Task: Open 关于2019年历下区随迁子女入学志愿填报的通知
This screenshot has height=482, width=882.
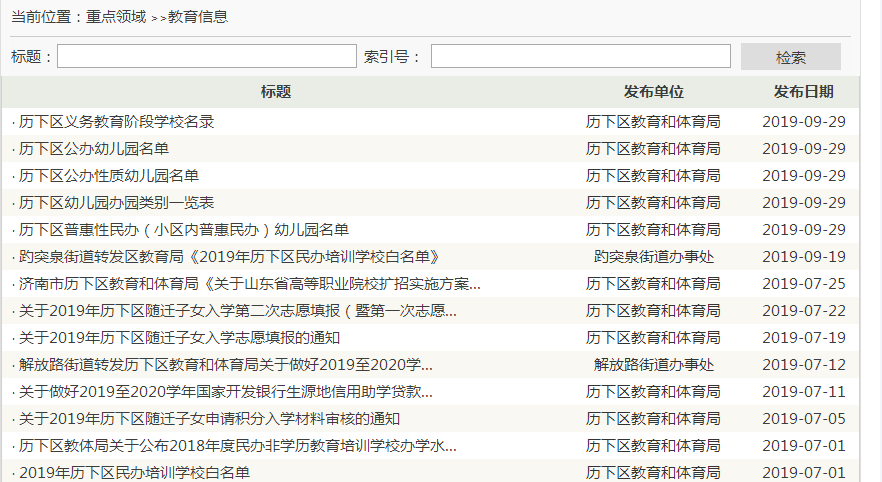Action: (179, 337)
